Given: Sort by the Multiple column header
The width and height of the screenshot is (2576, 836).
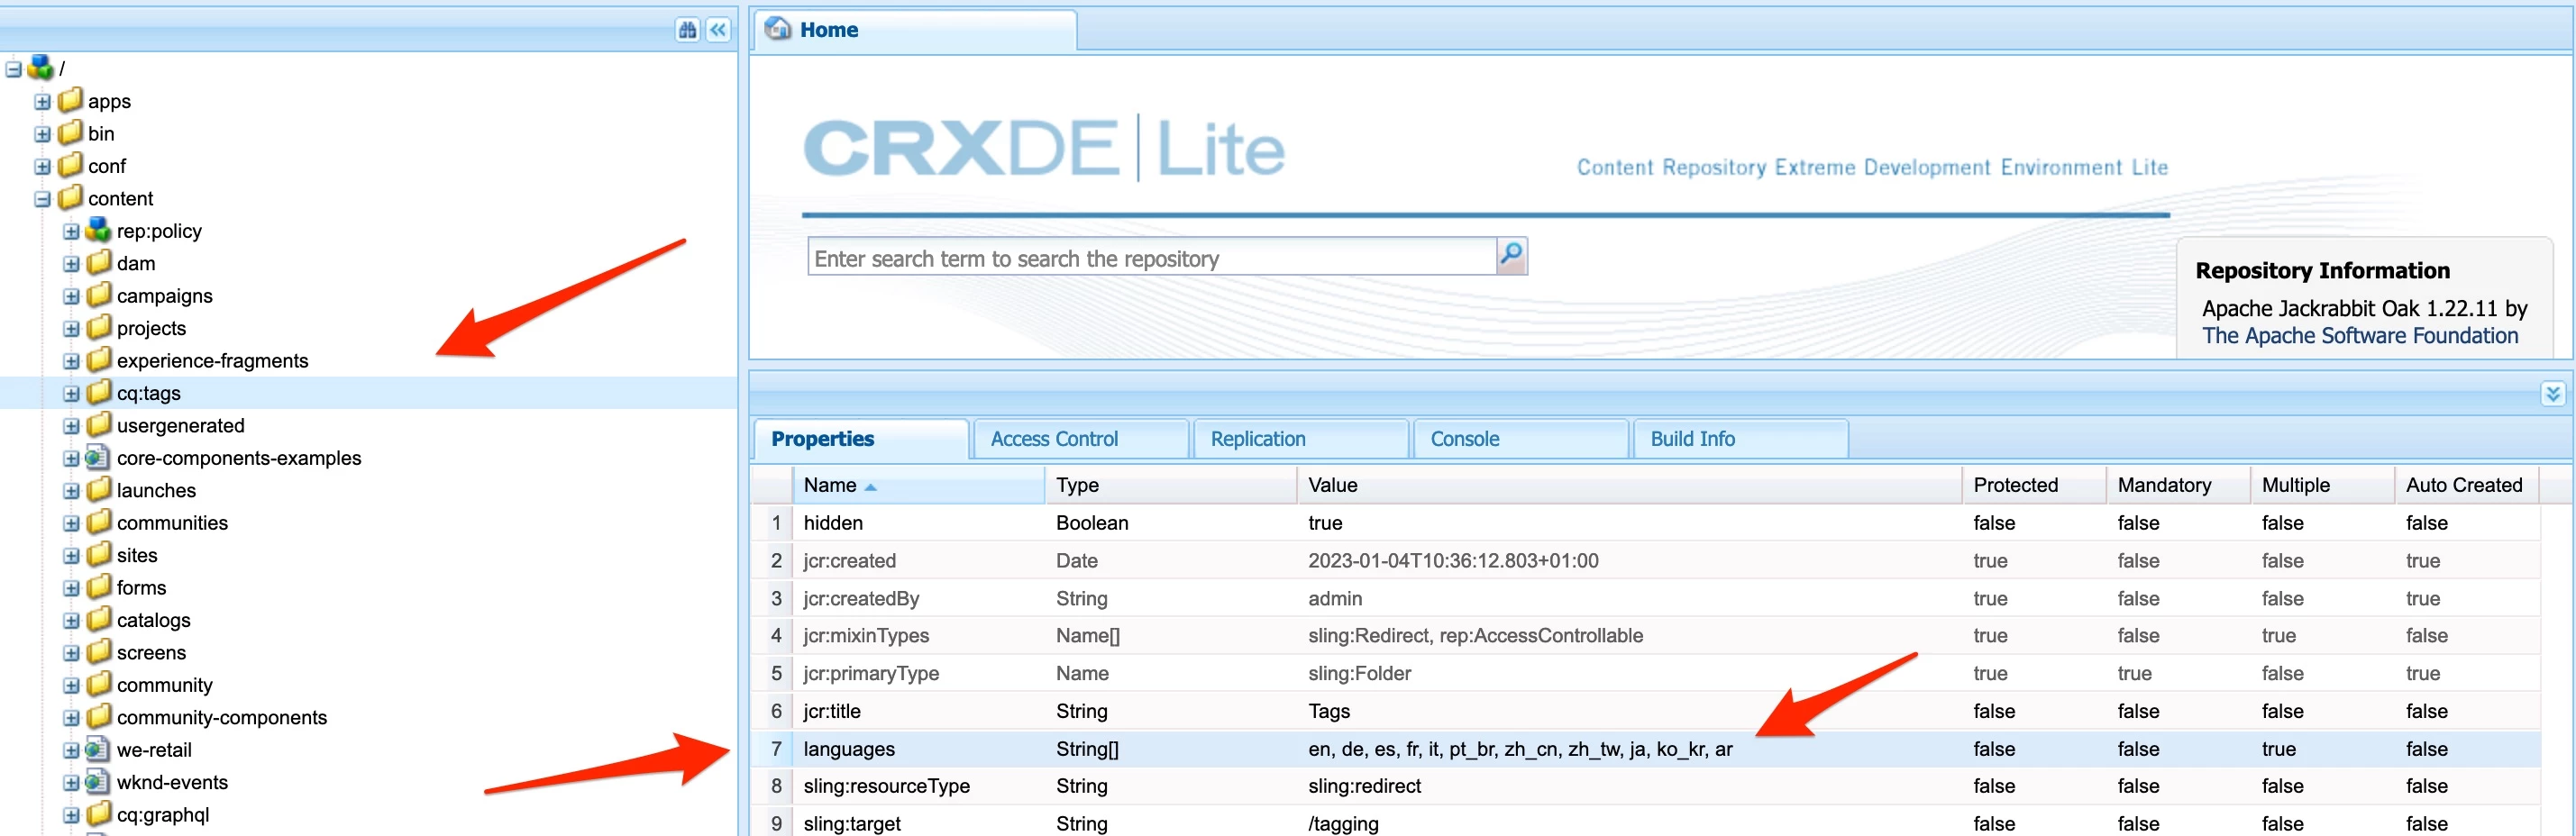Looking at the screenshot, I should [2322, 485].
